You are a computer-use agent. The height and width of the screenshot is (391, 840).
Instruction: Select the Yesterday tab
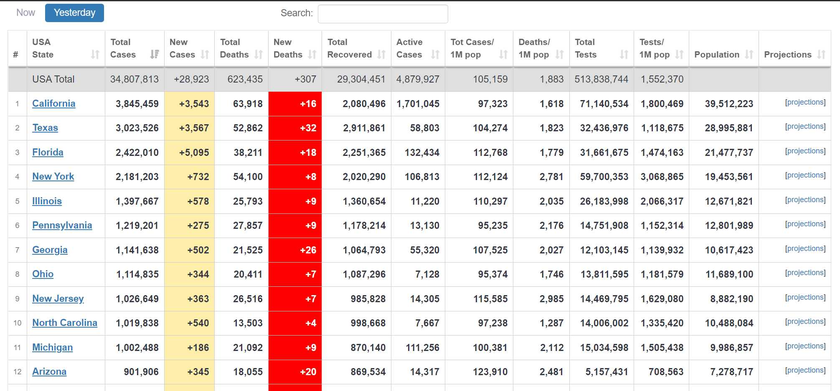[74, 13]
